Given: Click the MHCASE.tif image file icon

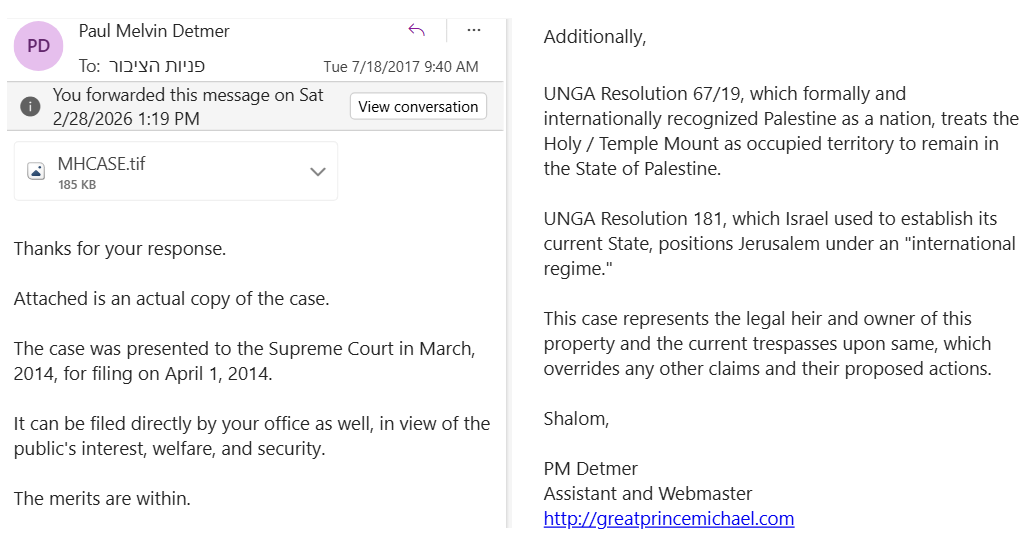Looking at the screenshot, I should point(36,171).
